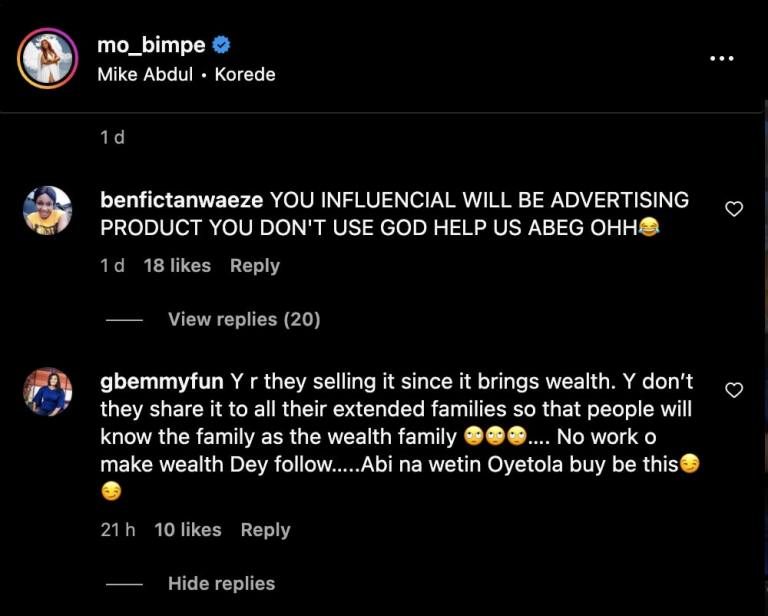
Task: Click benfictanwaeze's 1 d comment timestamp
Action: (112, 265)
